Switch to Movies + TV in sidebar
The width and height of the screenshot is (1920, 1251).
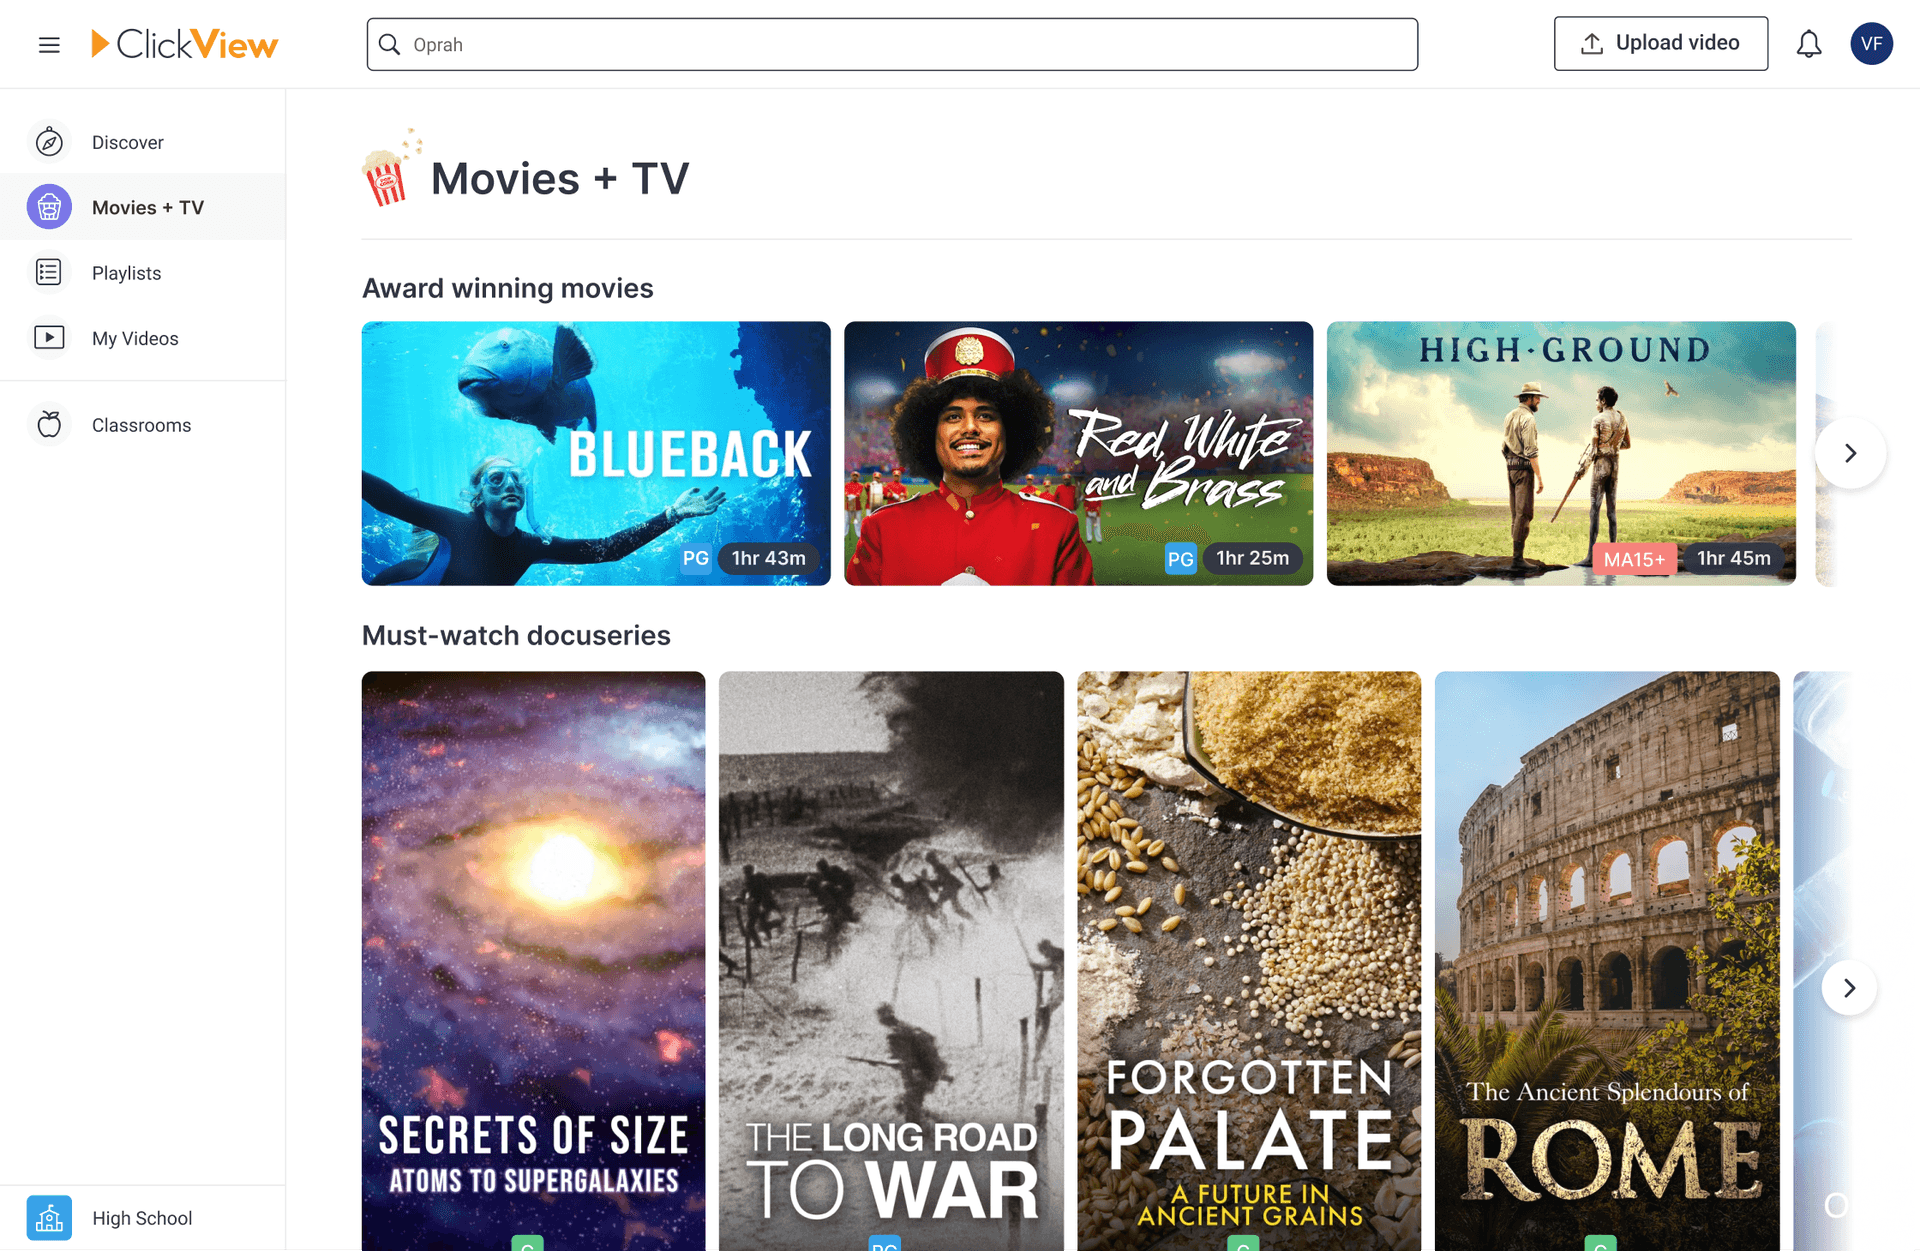[x=146, y=207]
